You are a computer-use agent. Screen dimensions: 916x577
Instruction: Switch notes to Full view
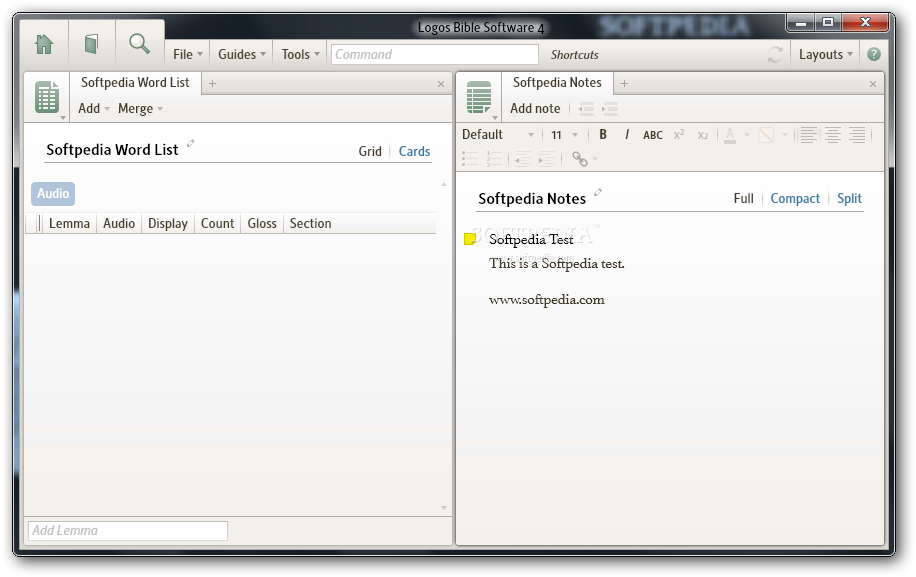(x=743, y=199)
